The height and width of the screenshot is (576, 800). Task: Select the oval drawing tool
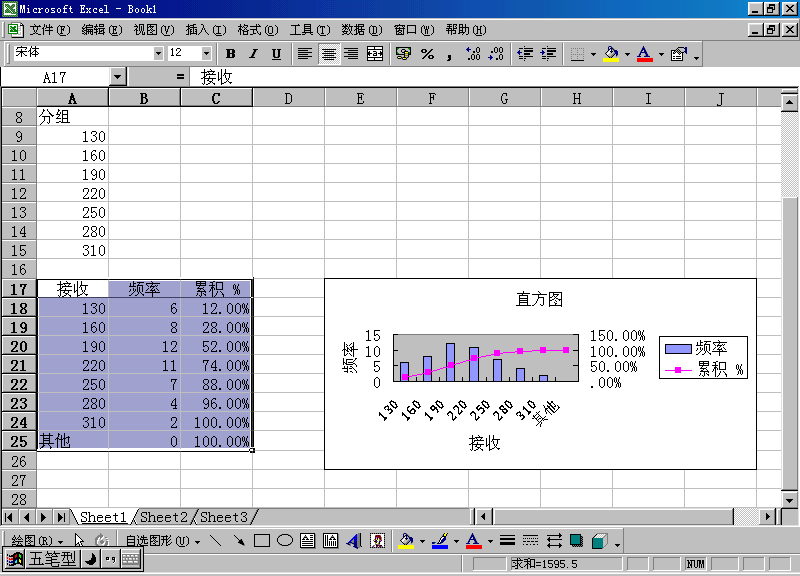click(284, 541)
